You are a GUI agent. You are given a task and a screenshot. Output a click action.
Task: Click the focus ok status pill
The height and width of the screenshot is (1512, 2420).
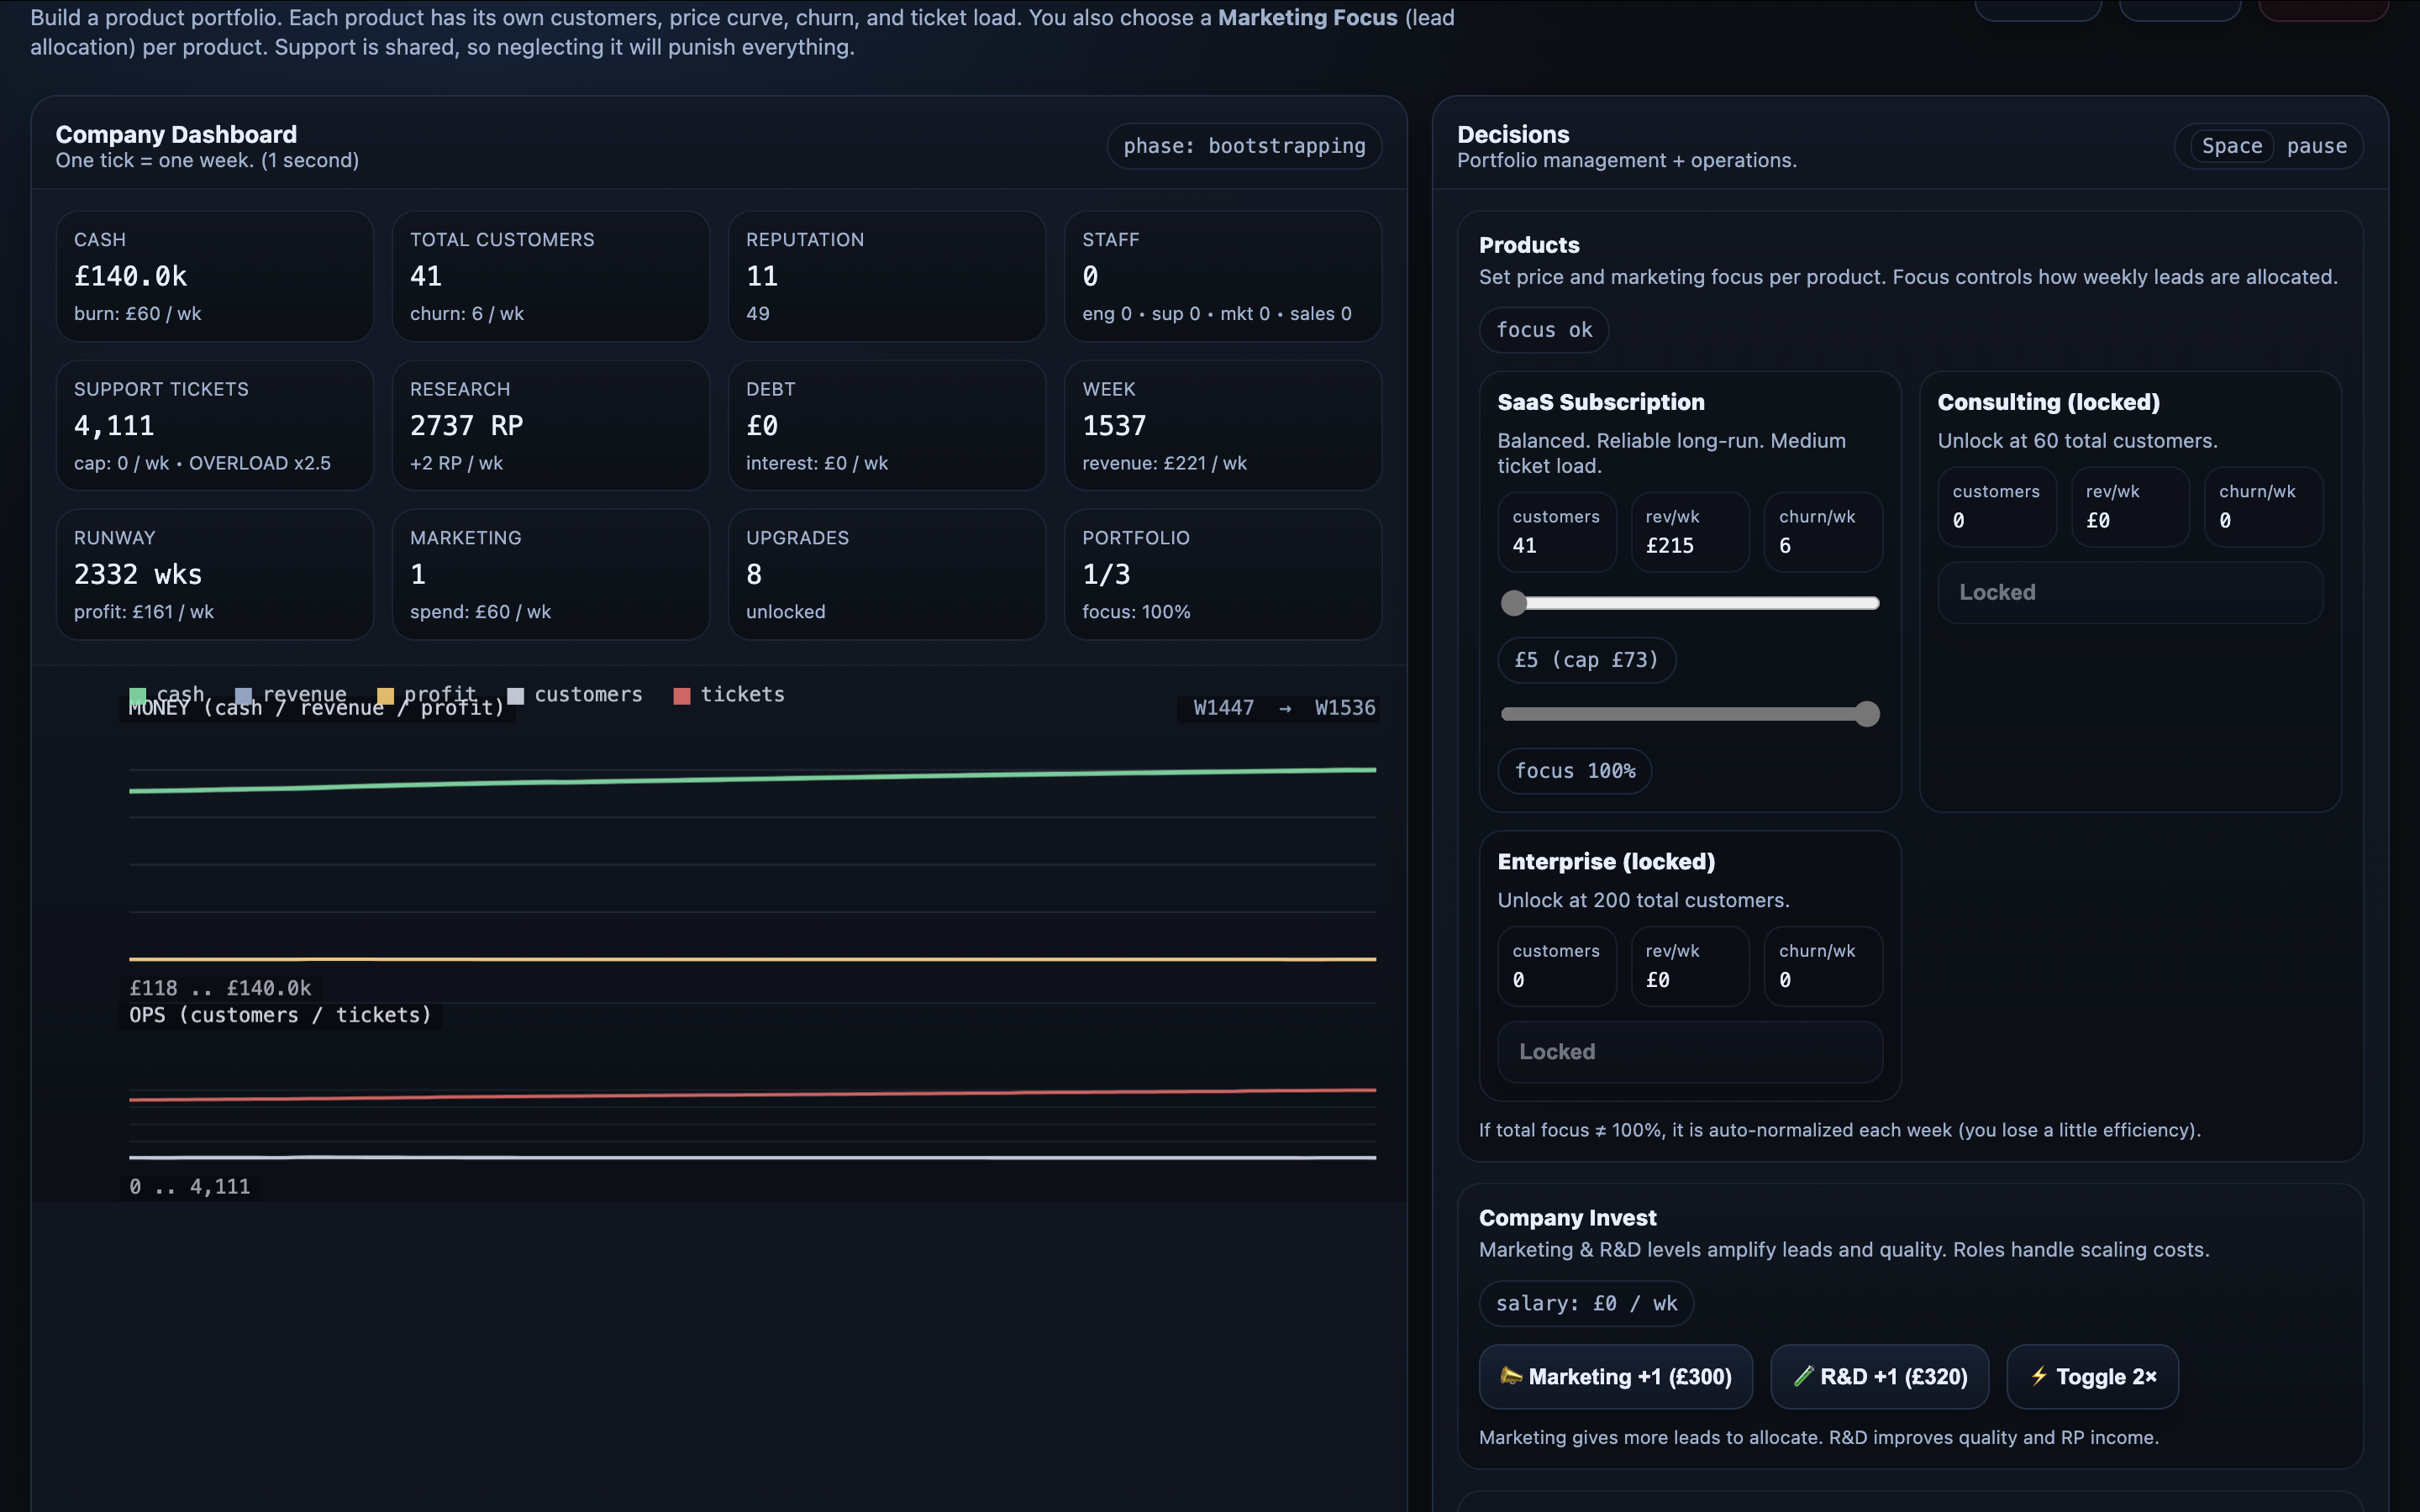[x=1543, y=330]
